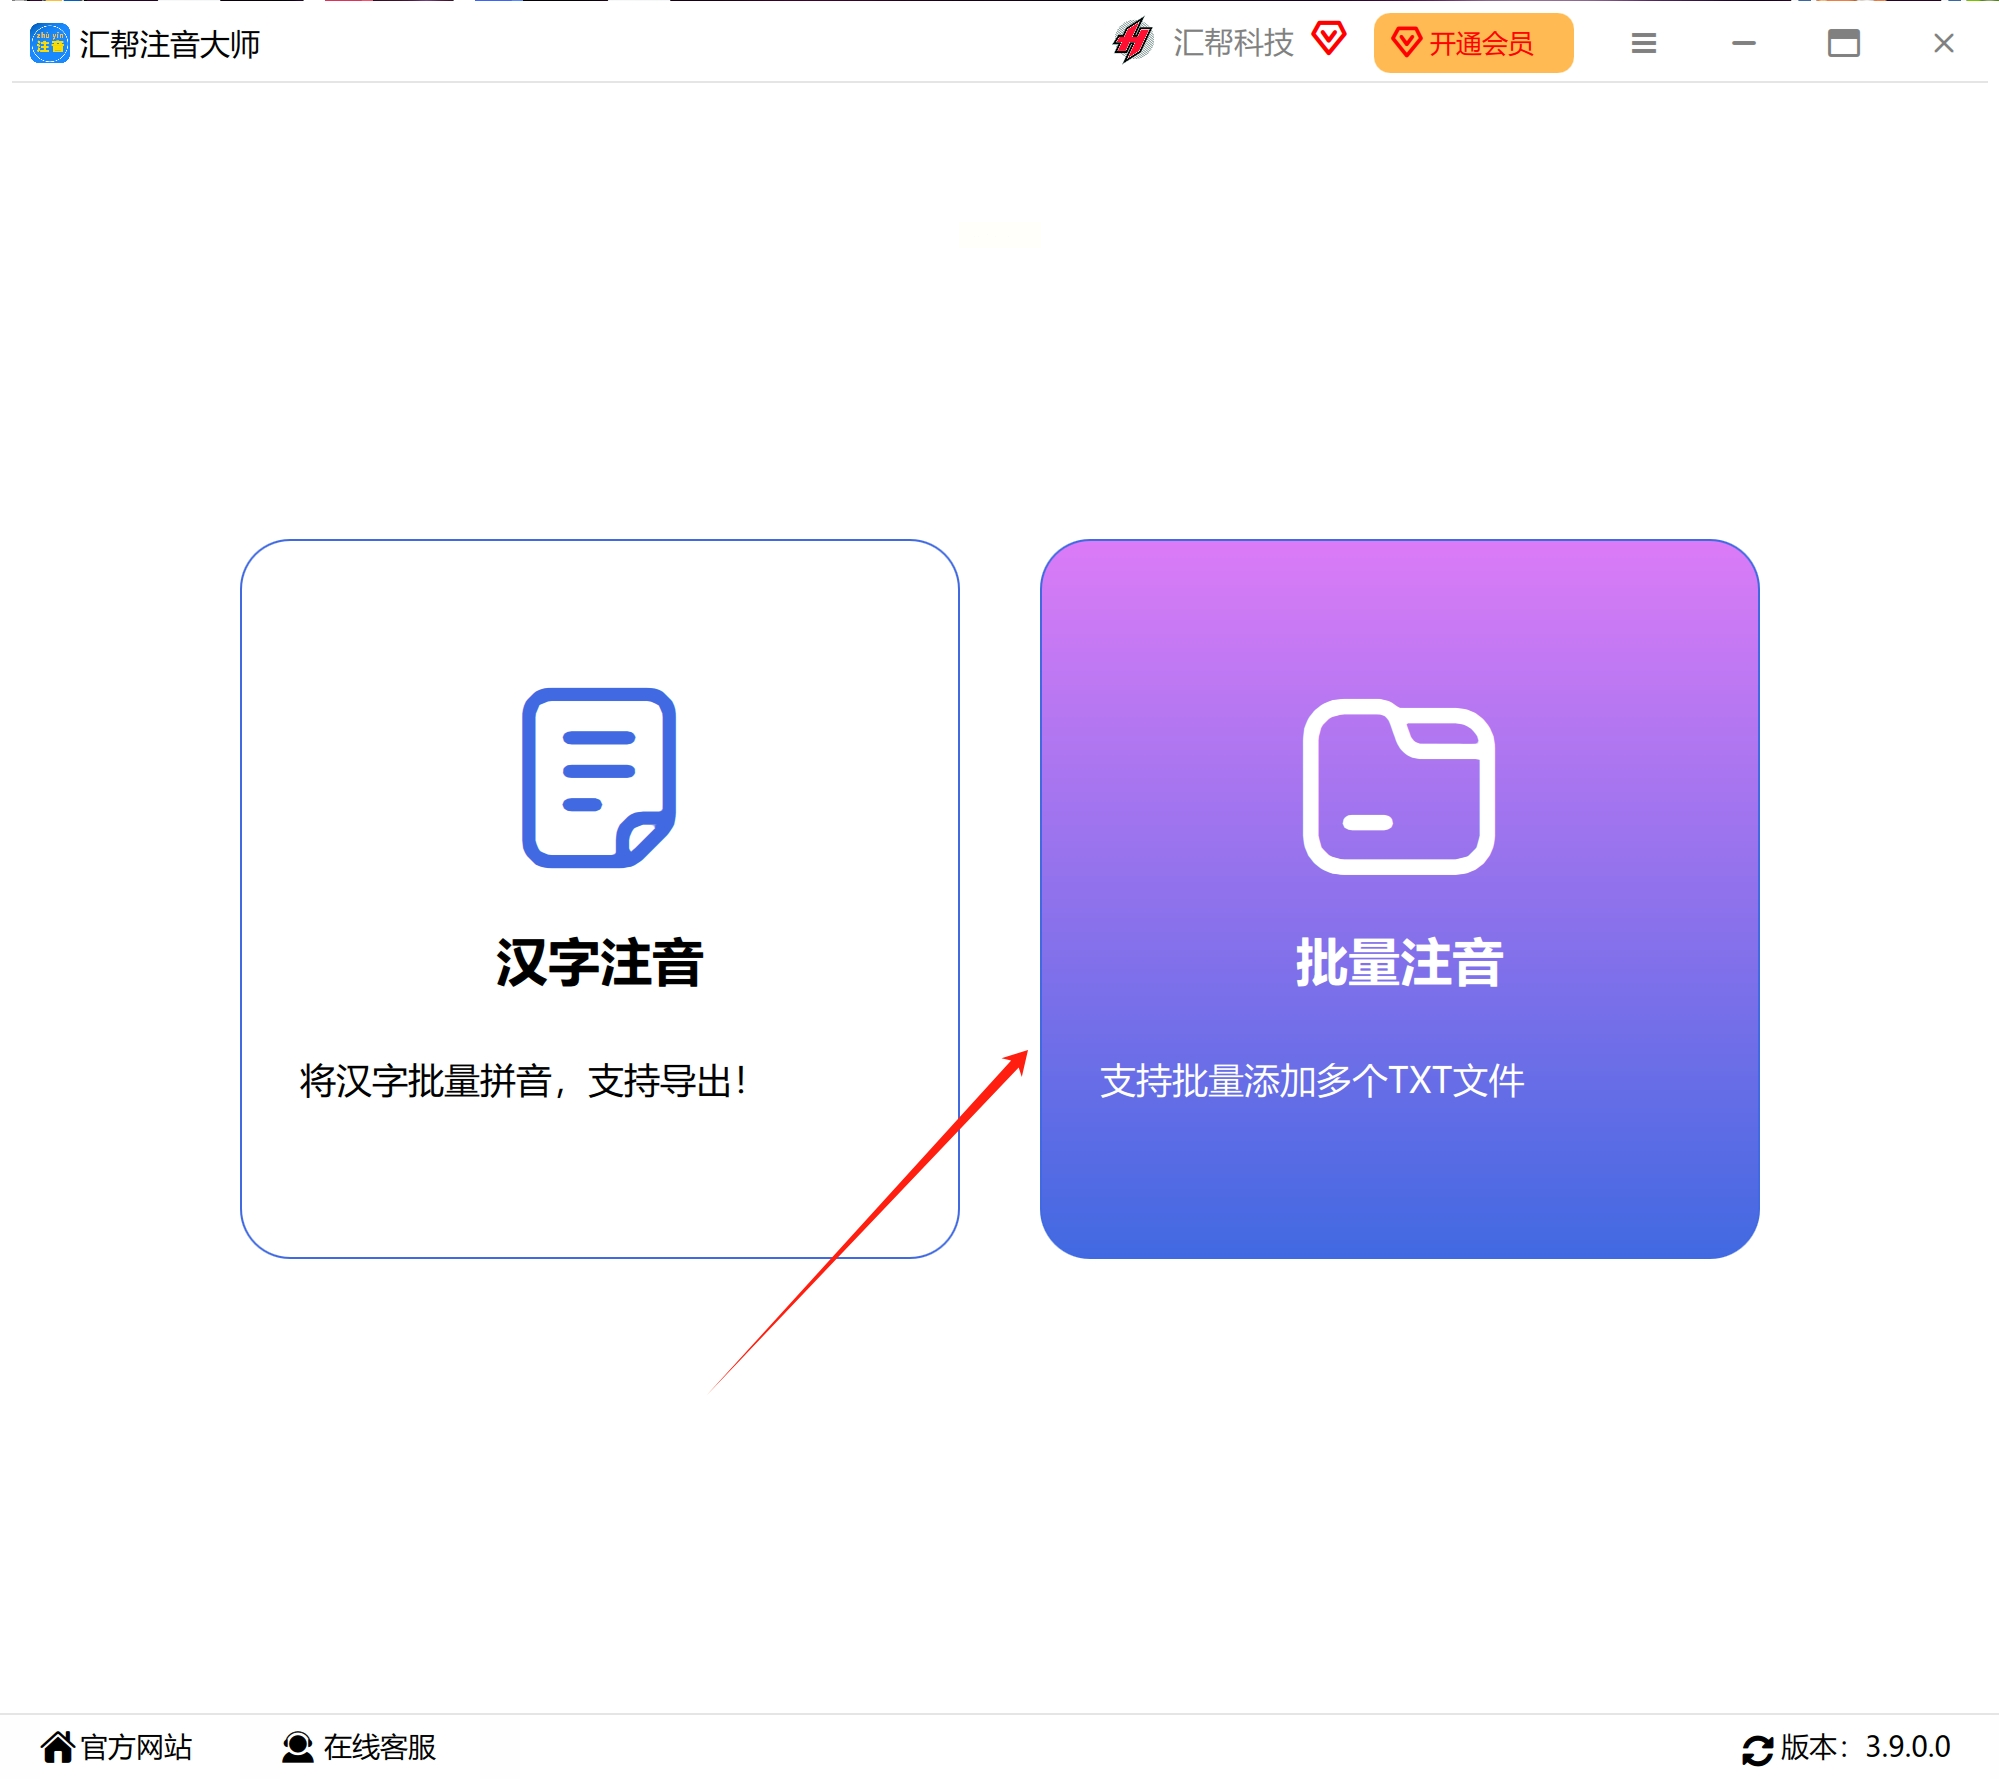
Task: Select the 汉字注音 title
Action: (600, 963)
